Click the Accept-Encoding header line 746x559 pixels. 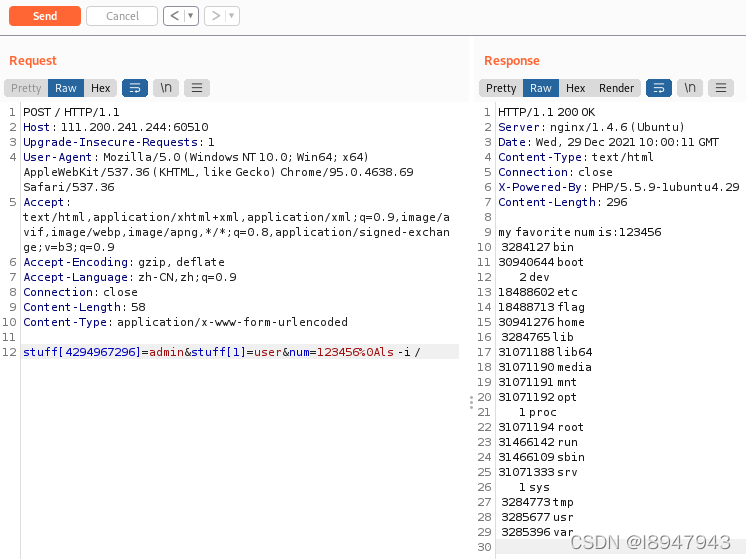[x=124, y=262]
